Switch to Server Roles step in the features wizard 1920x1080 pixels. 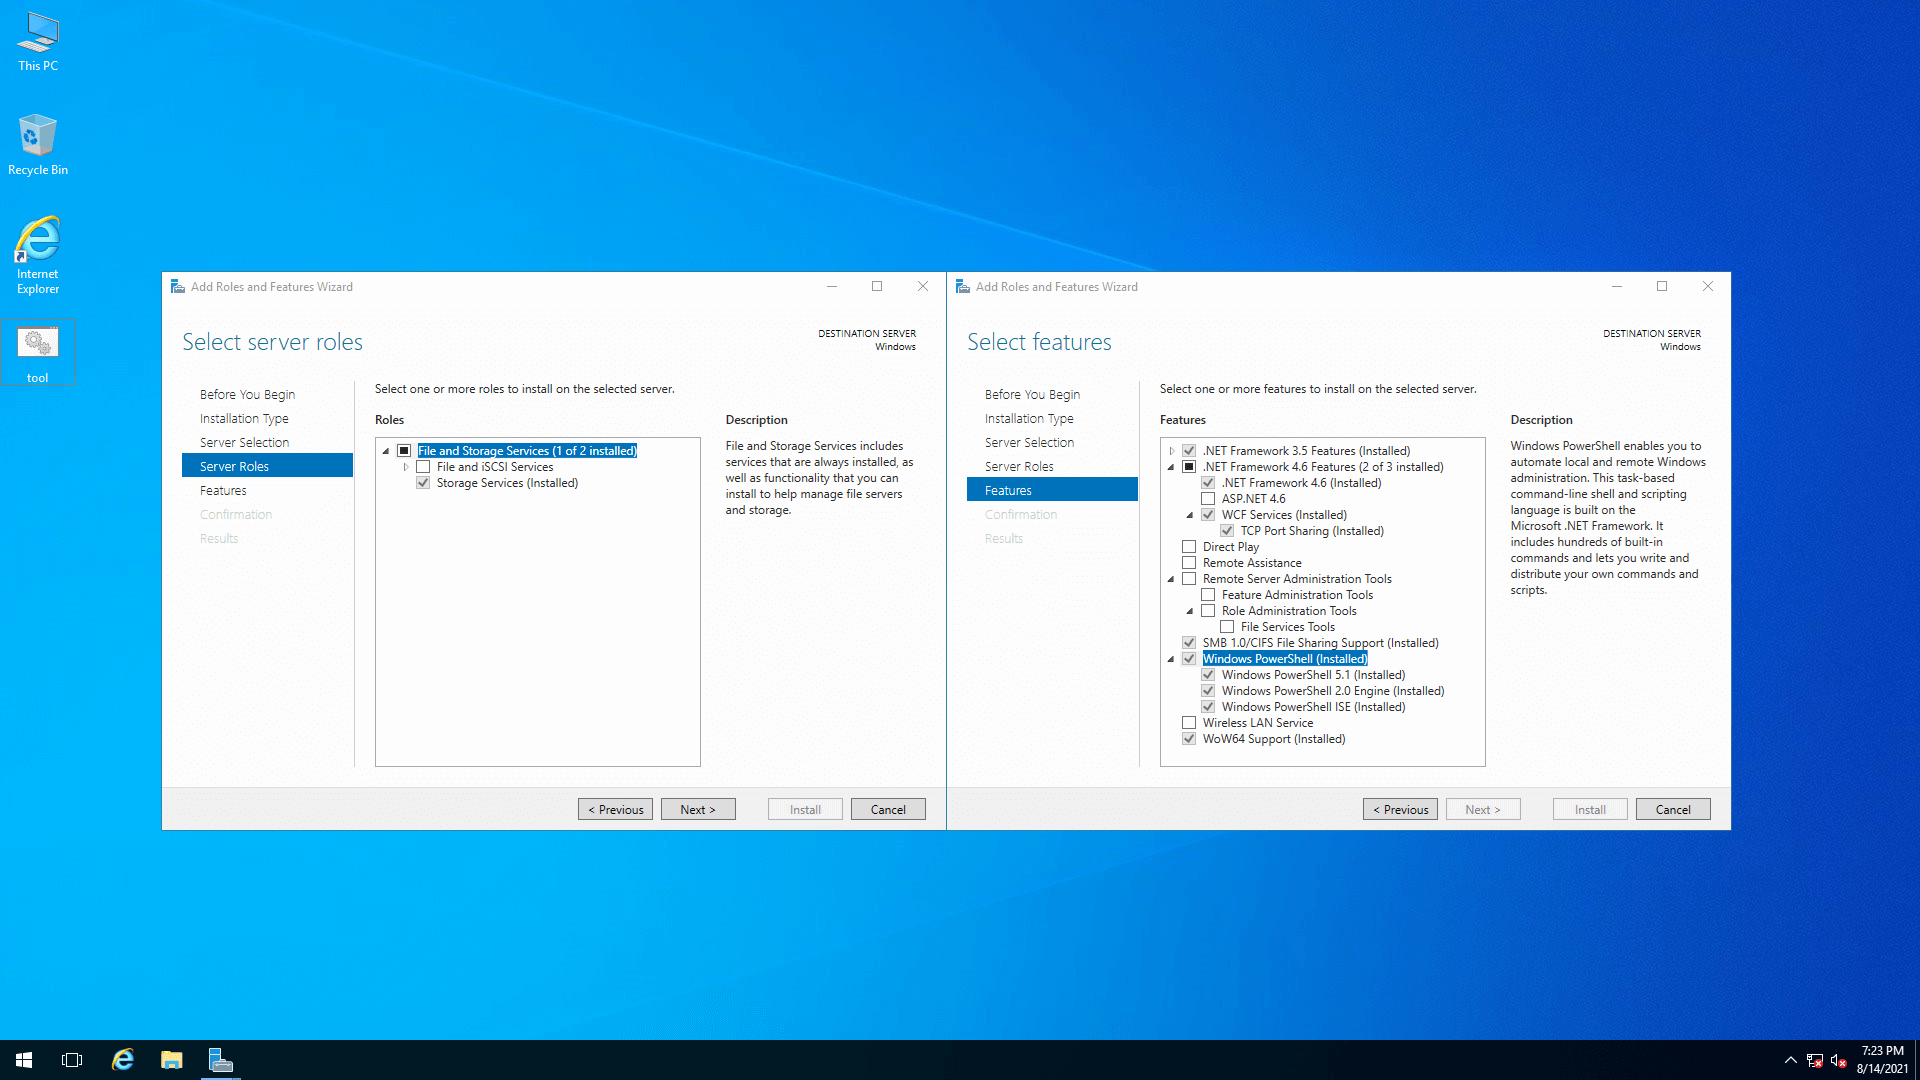pyautogui.click(x=1019, y=467)
